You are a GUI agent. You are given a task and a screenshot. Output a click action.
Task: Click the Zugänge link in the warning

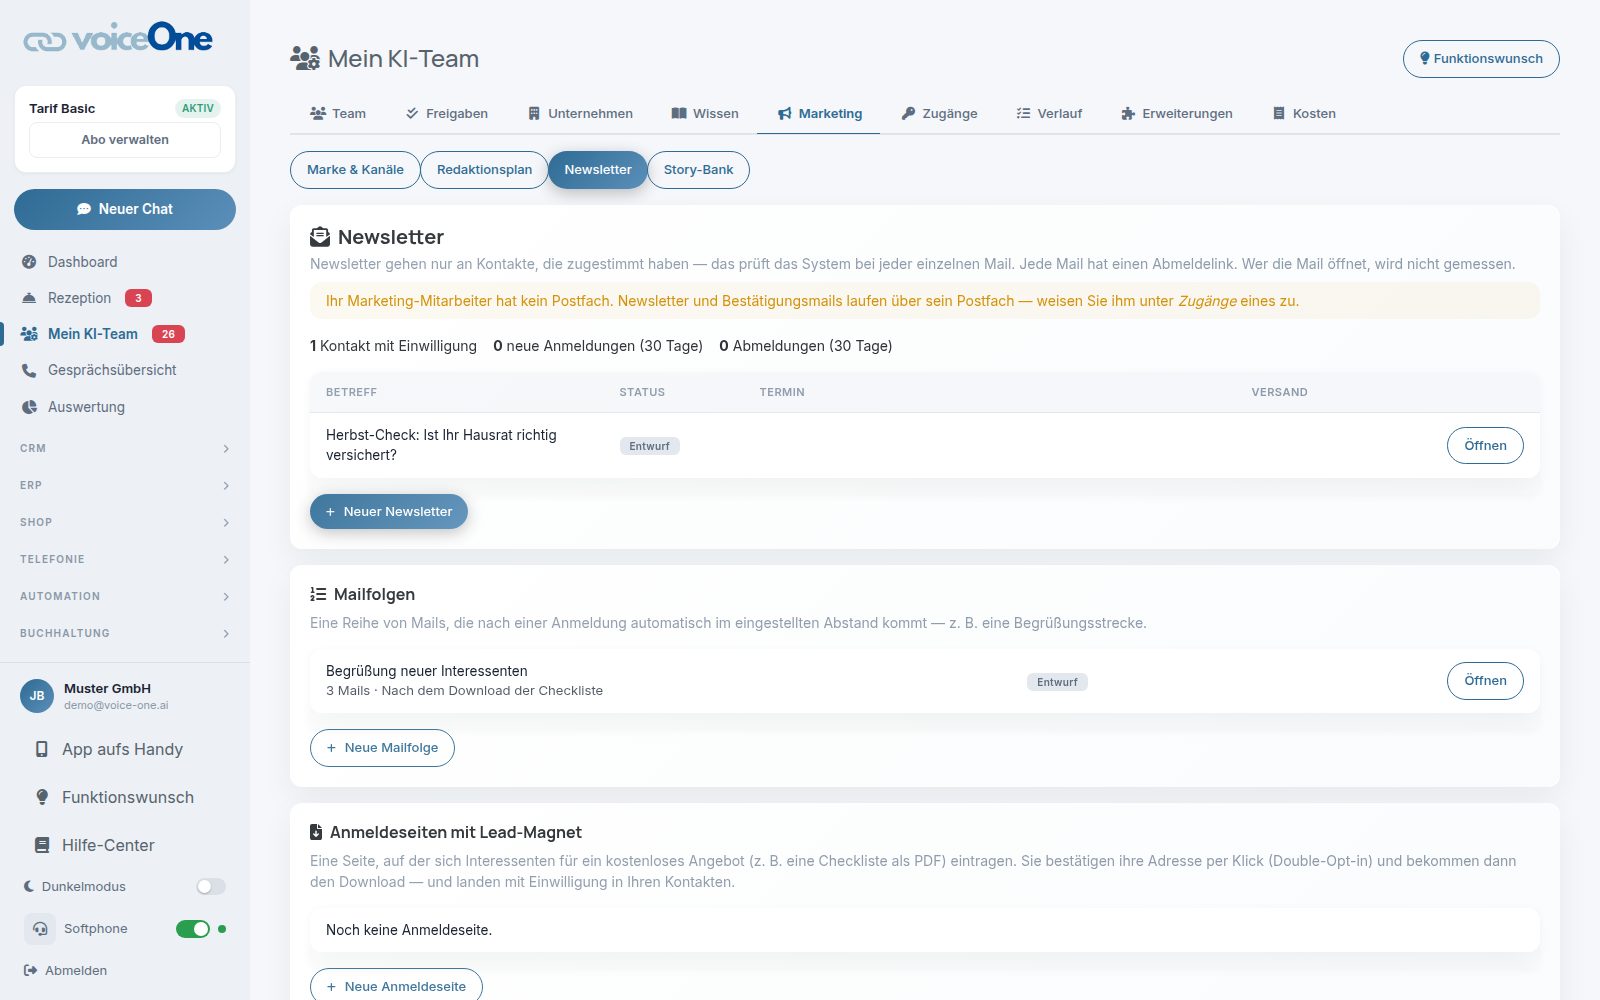pos(1207,301)
